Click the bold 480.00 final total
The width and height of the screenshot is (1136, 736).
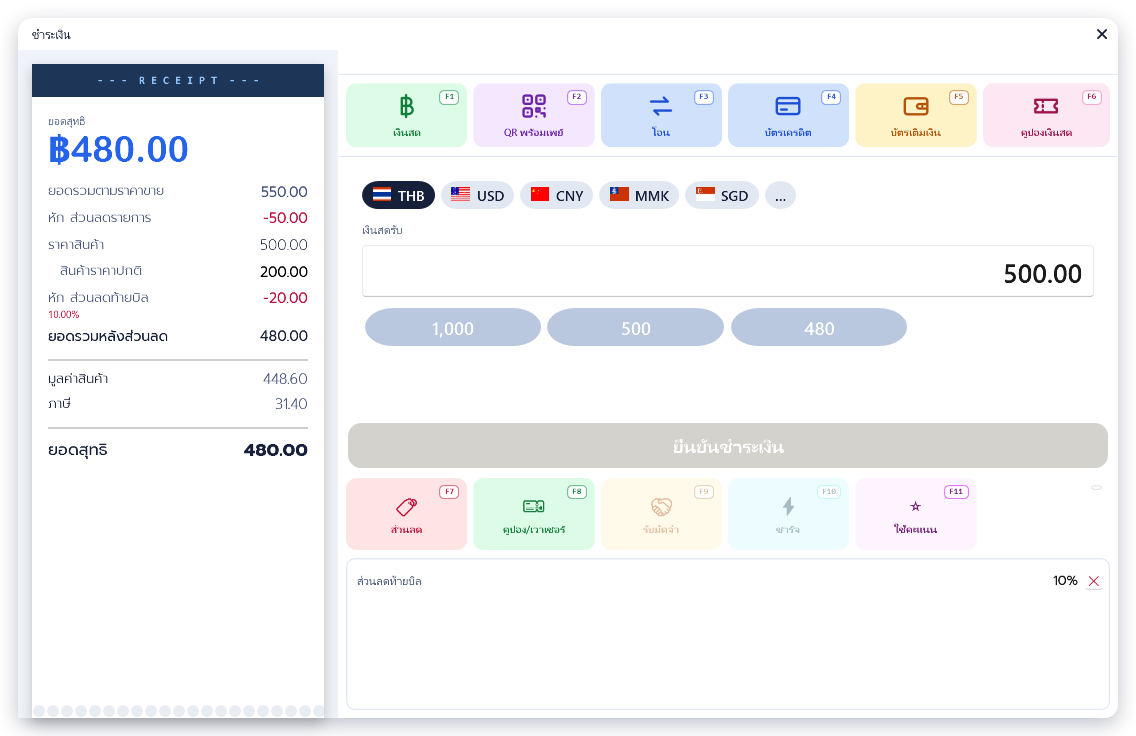tap(275, 450)
